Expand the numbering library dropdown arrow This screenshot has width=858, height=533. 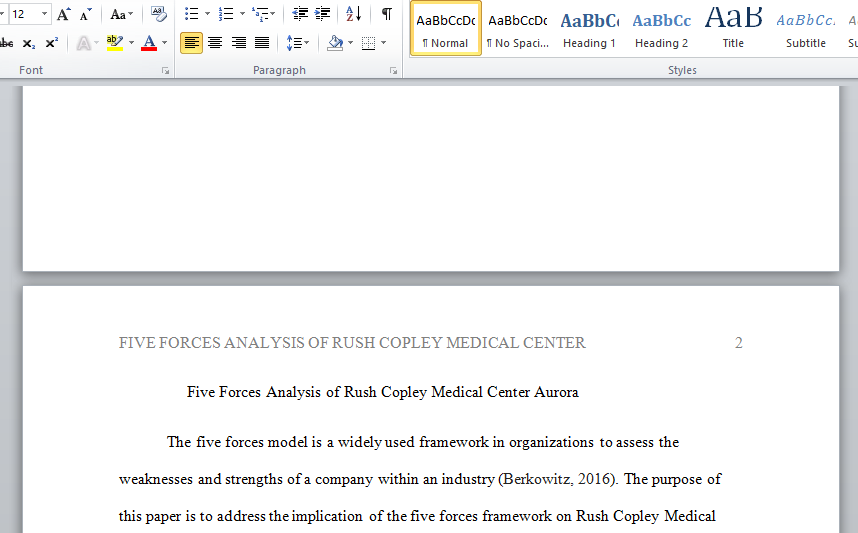pyautogui.click(x=242, y=14)
